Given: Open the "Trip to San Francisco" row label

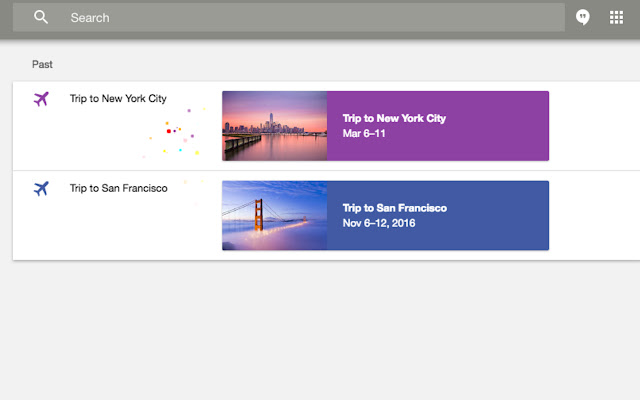Looking at the screenshot, I should 118,188.
